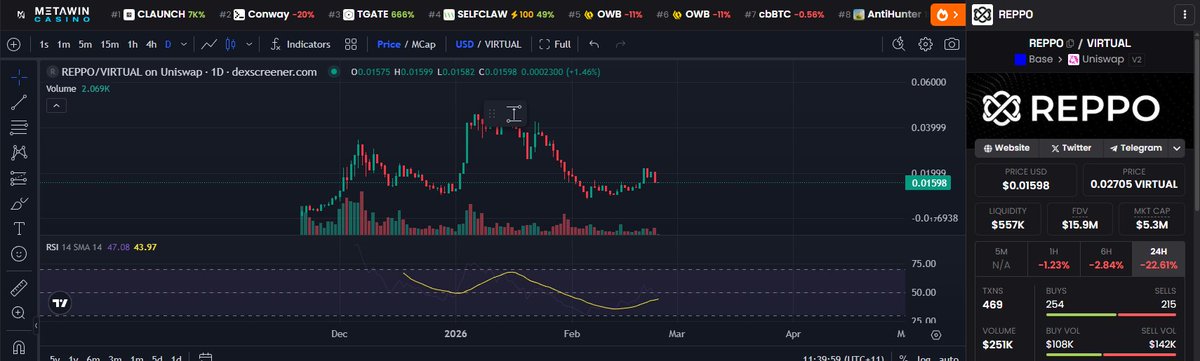The width and height of the screenshot is (1200, 361).
Task: Select the 15m time interval
Action: click(109, 44)
